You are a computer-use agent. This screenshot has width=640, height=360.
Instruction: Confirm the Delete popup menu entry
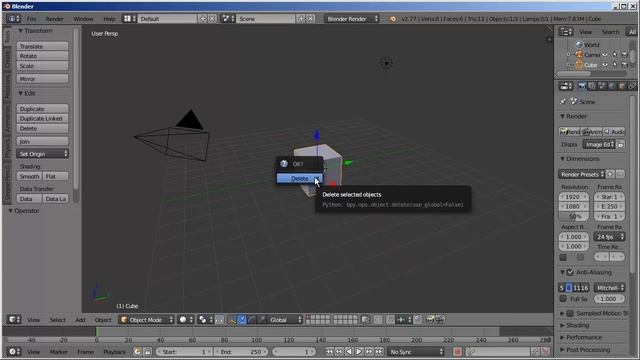[300, 179]
